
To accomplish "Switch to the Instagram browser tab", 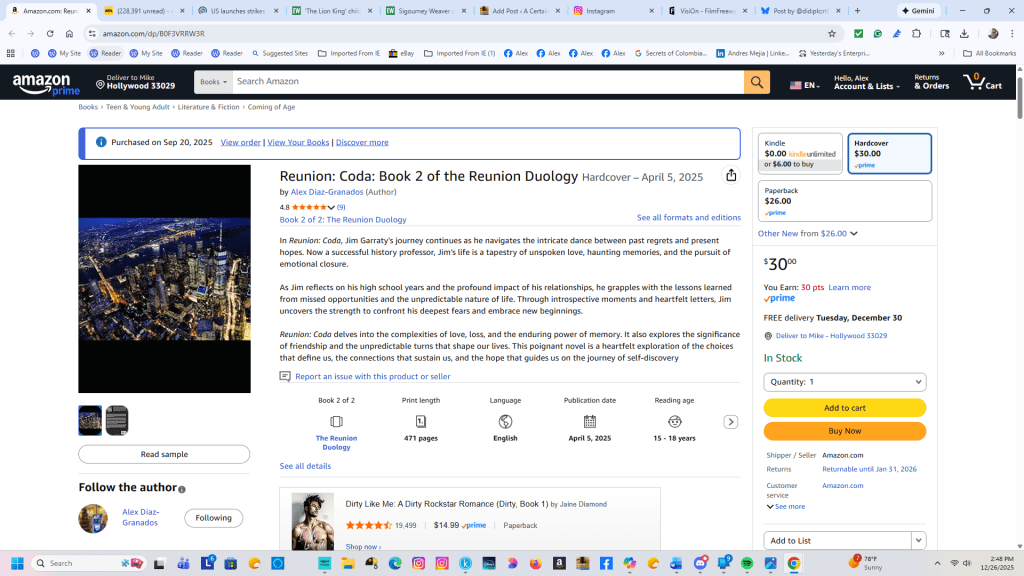I will click(x=612, y=11).
